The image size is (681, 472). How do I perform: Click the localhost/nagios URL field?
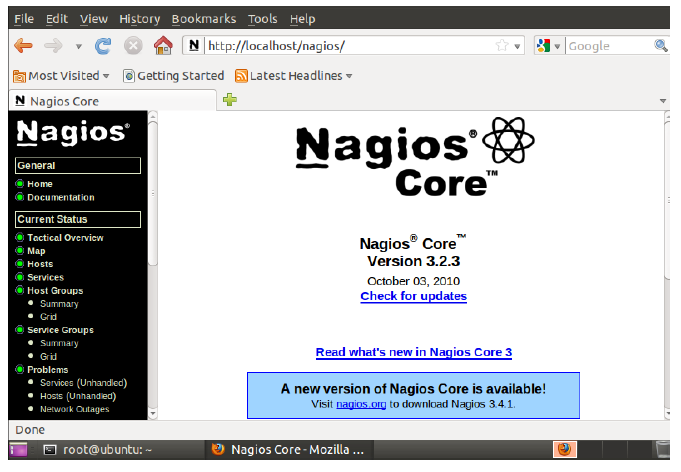pyautogui.click(x=350, y=46)
